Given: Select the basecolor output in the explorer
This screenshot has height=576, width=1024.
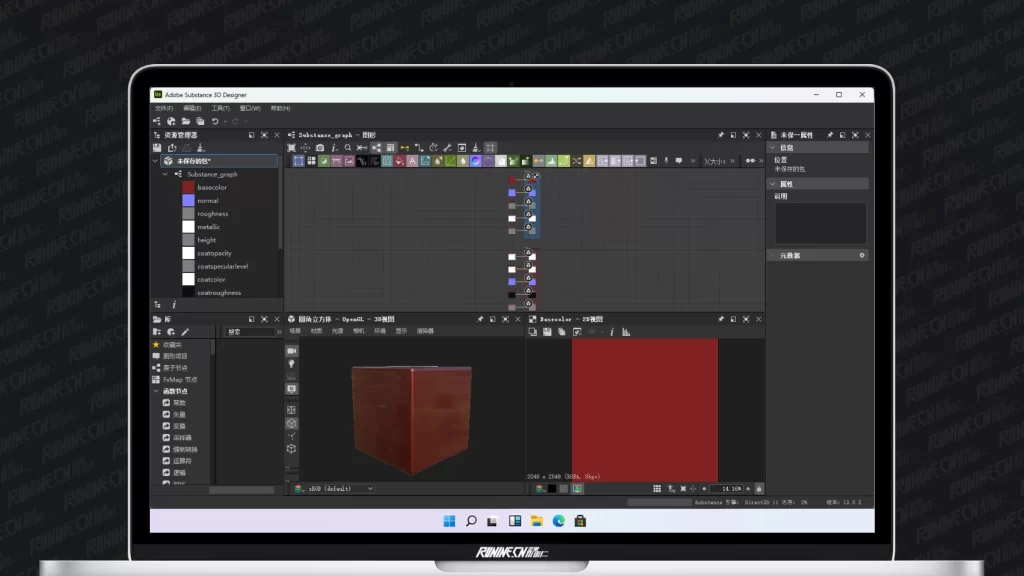Looking at the screenshot, I should pyautogui.click(x=211, y=187).
